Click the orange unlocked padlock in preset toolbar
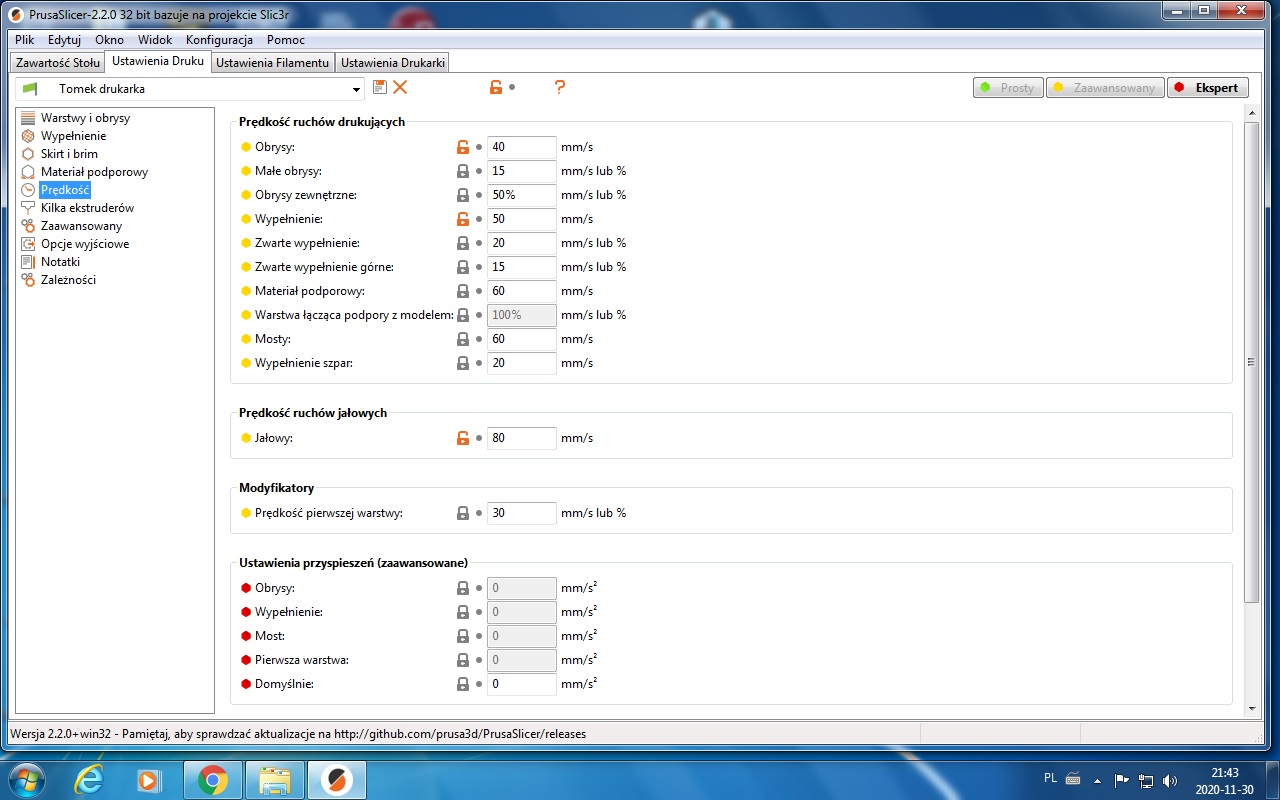Screen dimensions: 1280x800 coord(495,88)
